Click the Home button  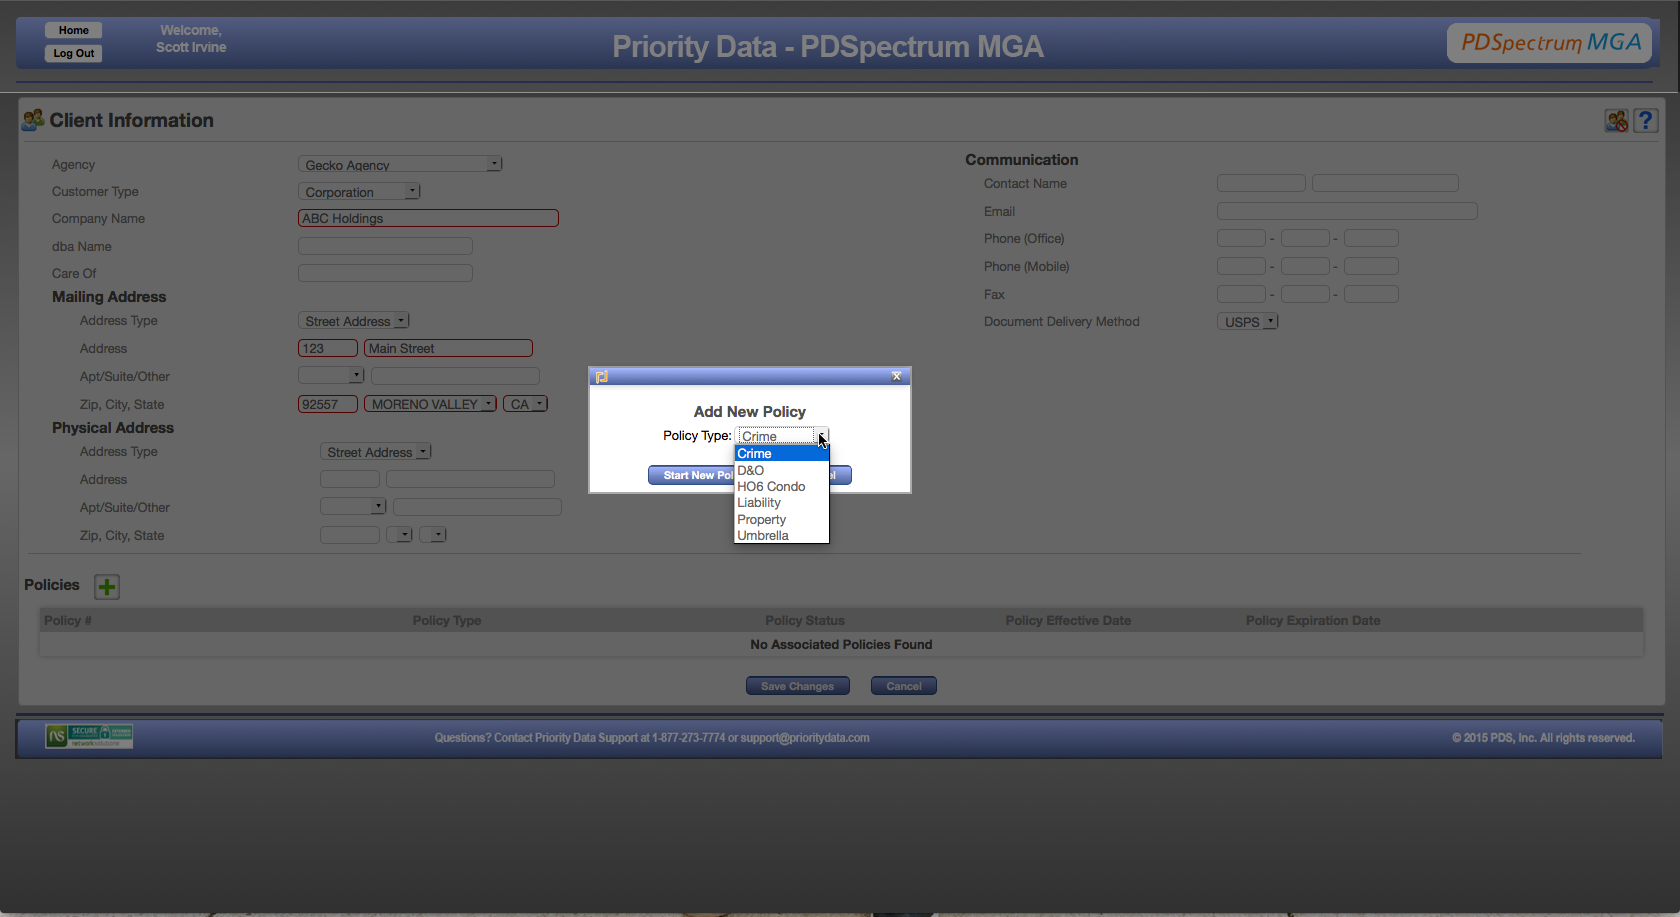coord(74,30)
